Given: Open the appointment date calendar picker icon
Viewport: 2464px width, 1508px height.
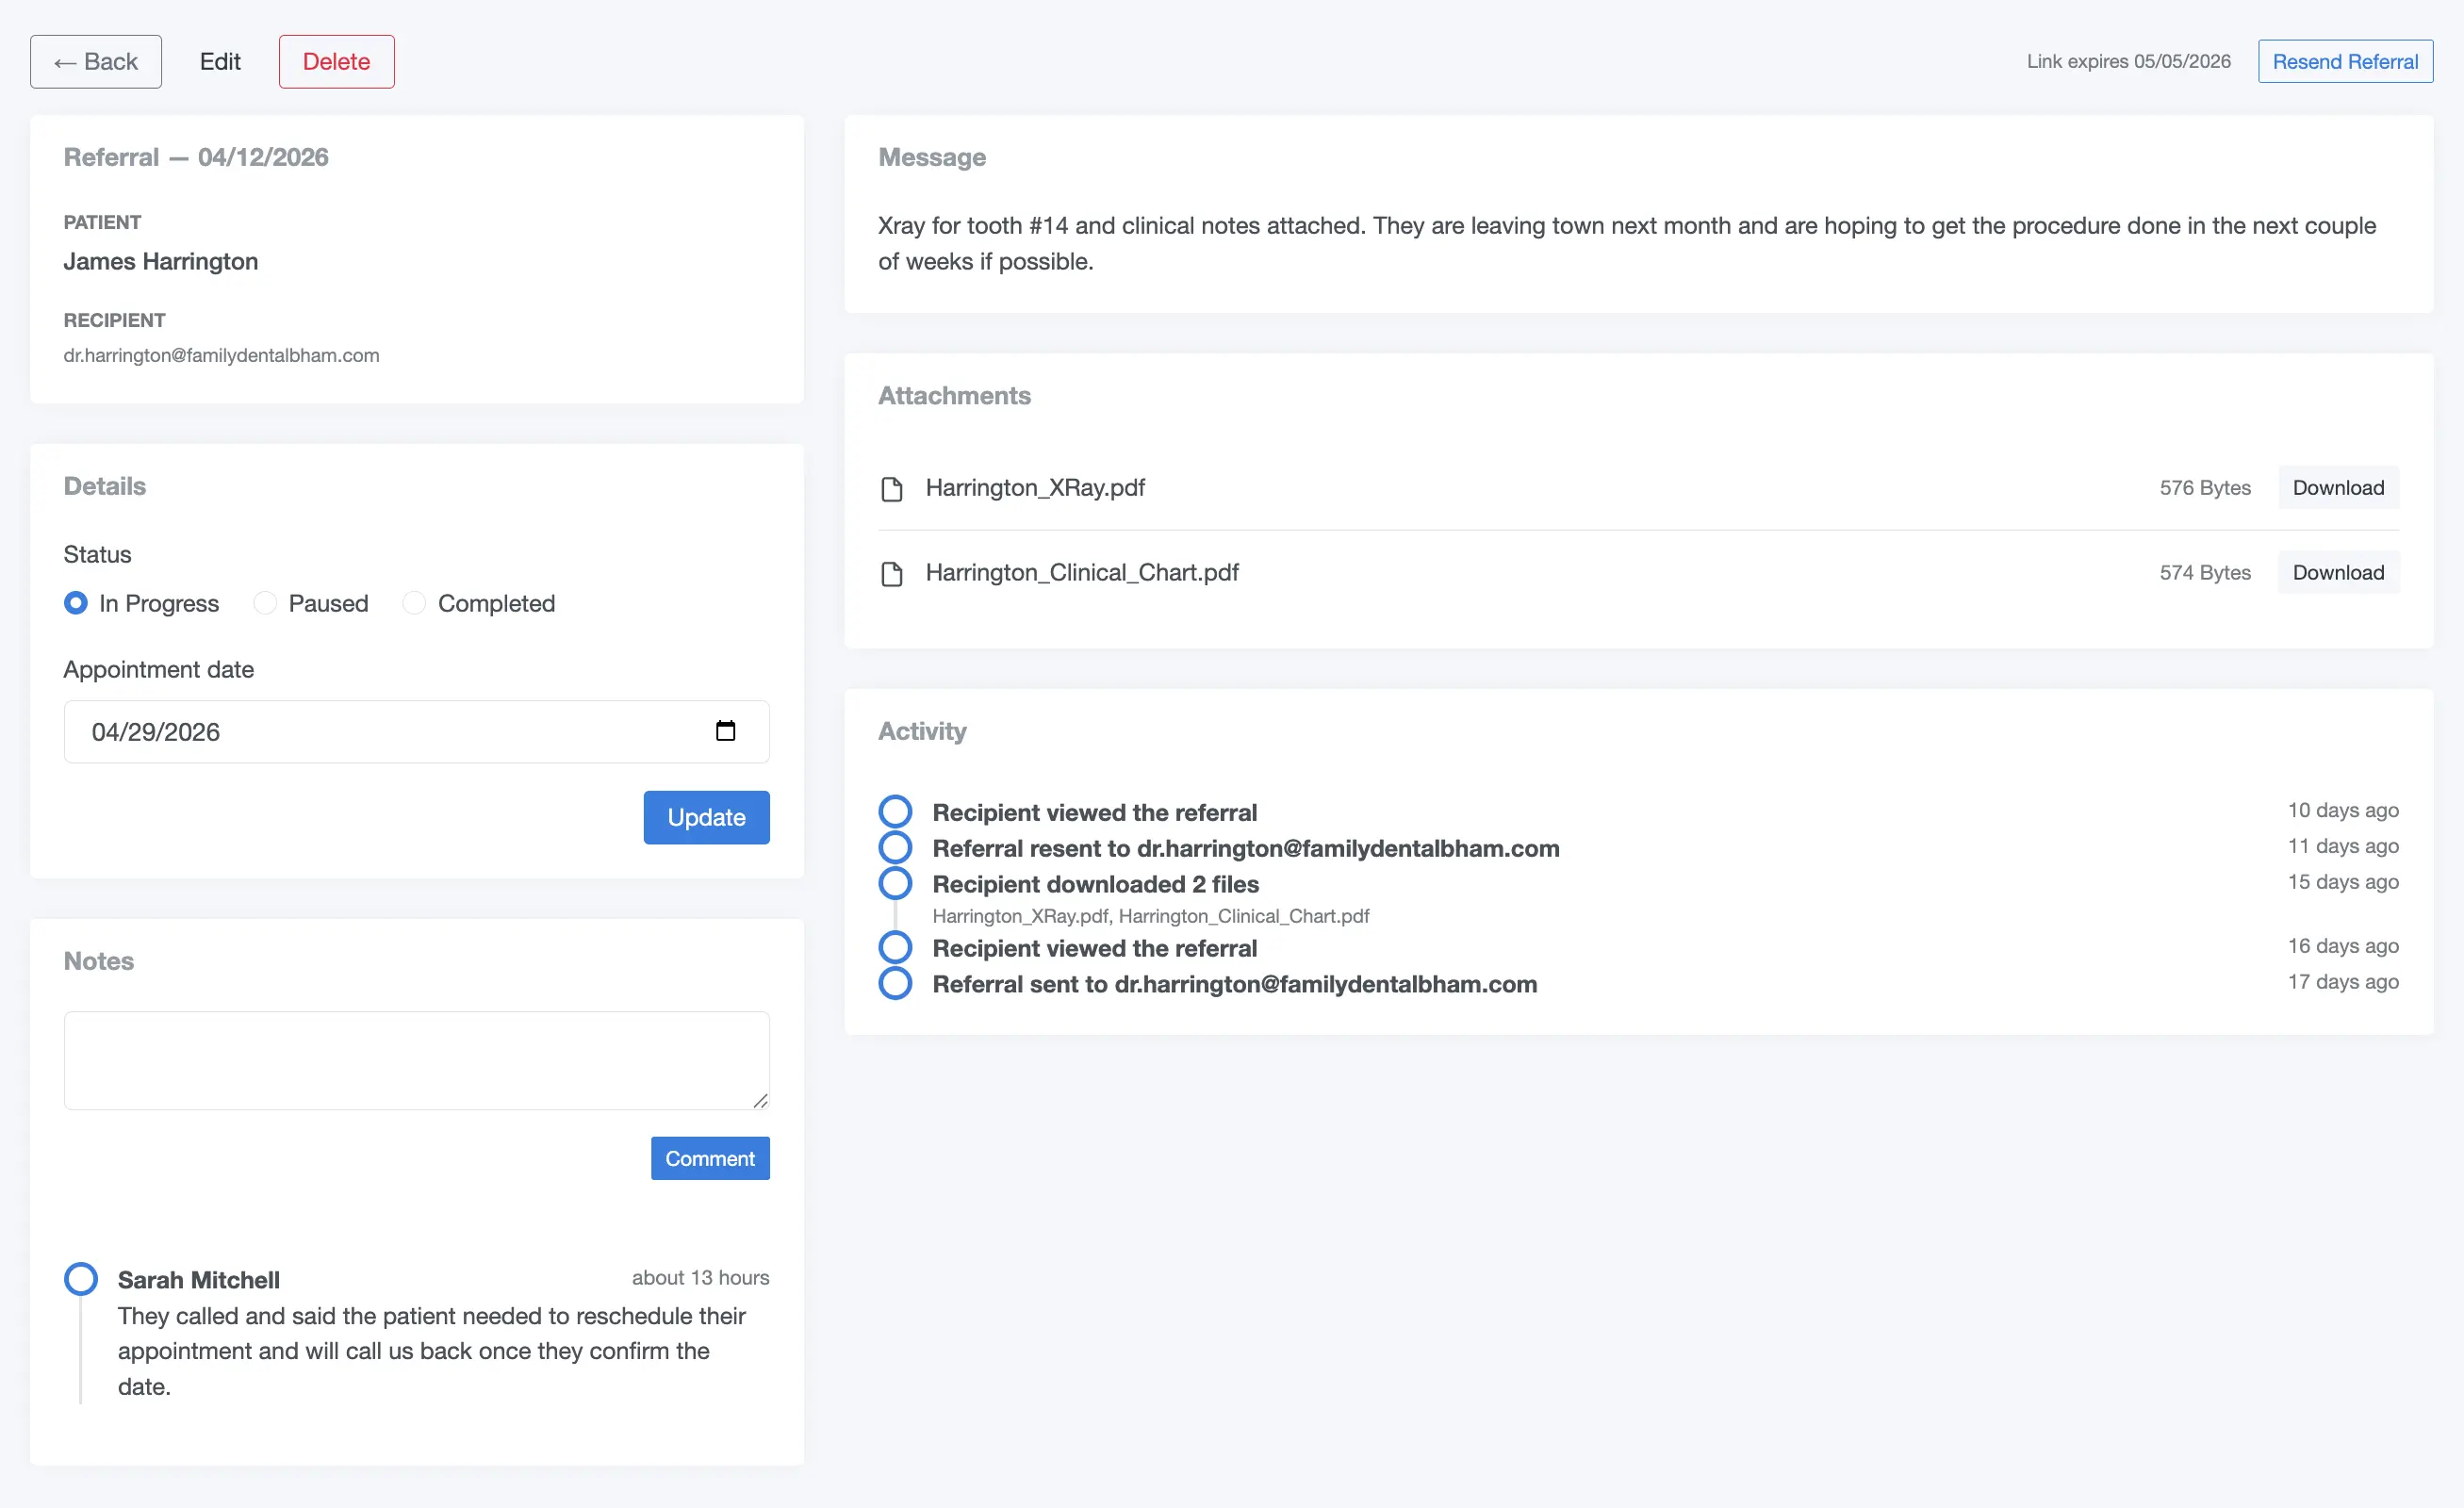Looking at the screenshot, I should coord(725,731).
